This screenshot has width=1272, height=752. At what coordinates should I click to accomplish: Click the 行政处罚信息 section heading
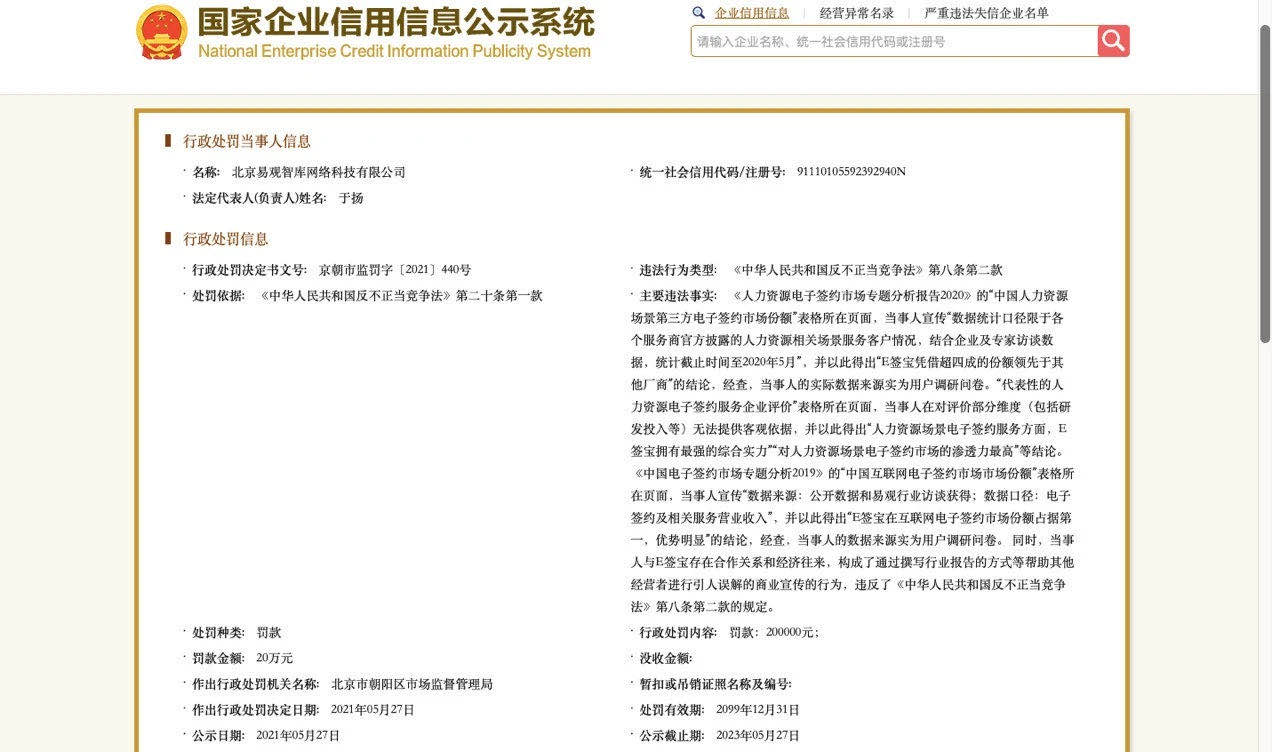click(x=225, y=239)
